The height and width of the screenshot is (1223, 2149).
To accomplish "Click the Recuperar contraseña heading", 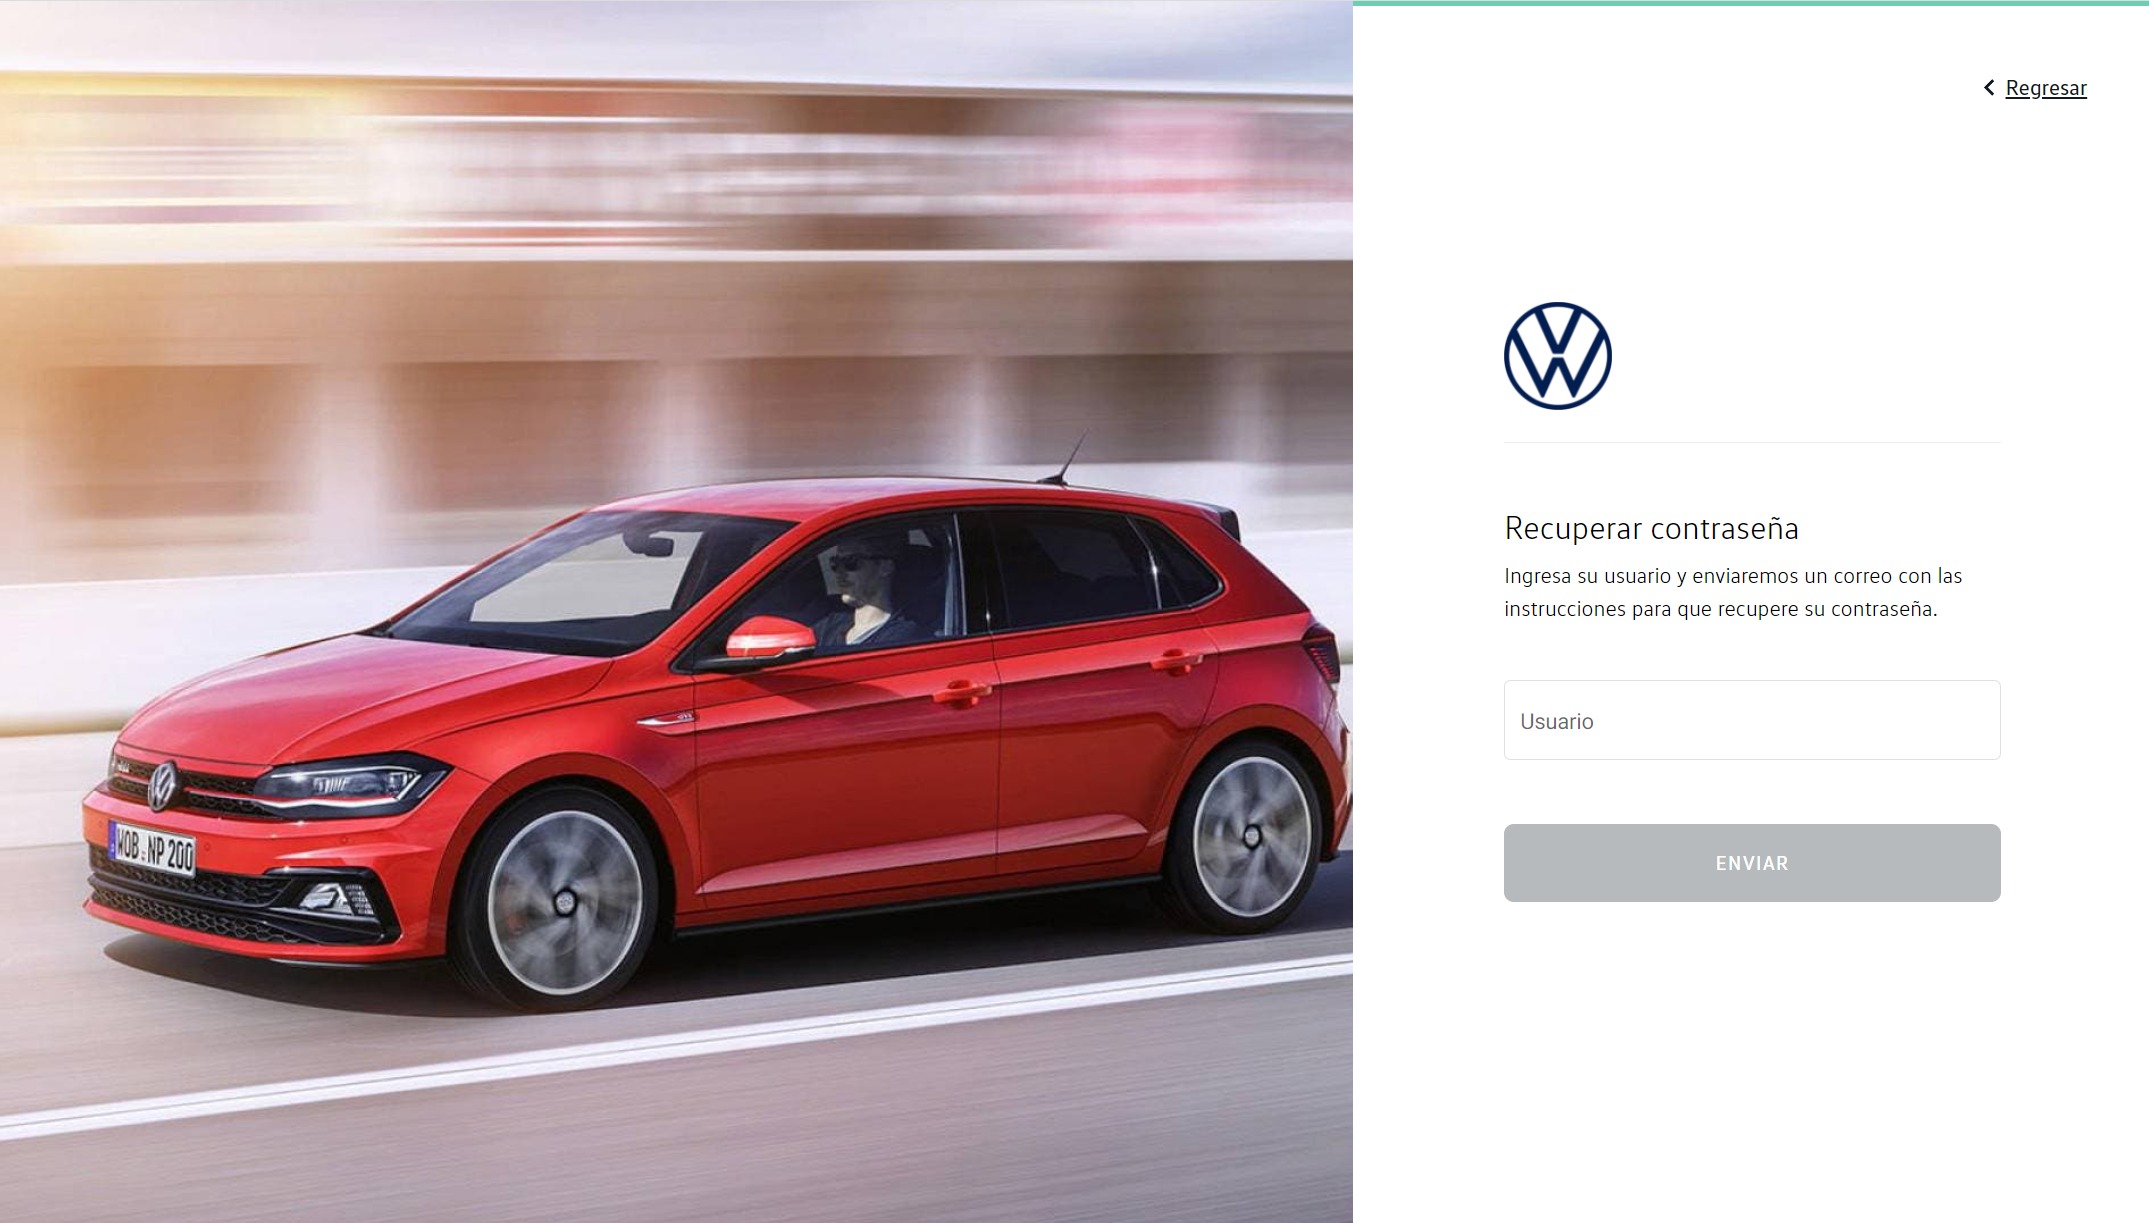I will (1651, 528).
